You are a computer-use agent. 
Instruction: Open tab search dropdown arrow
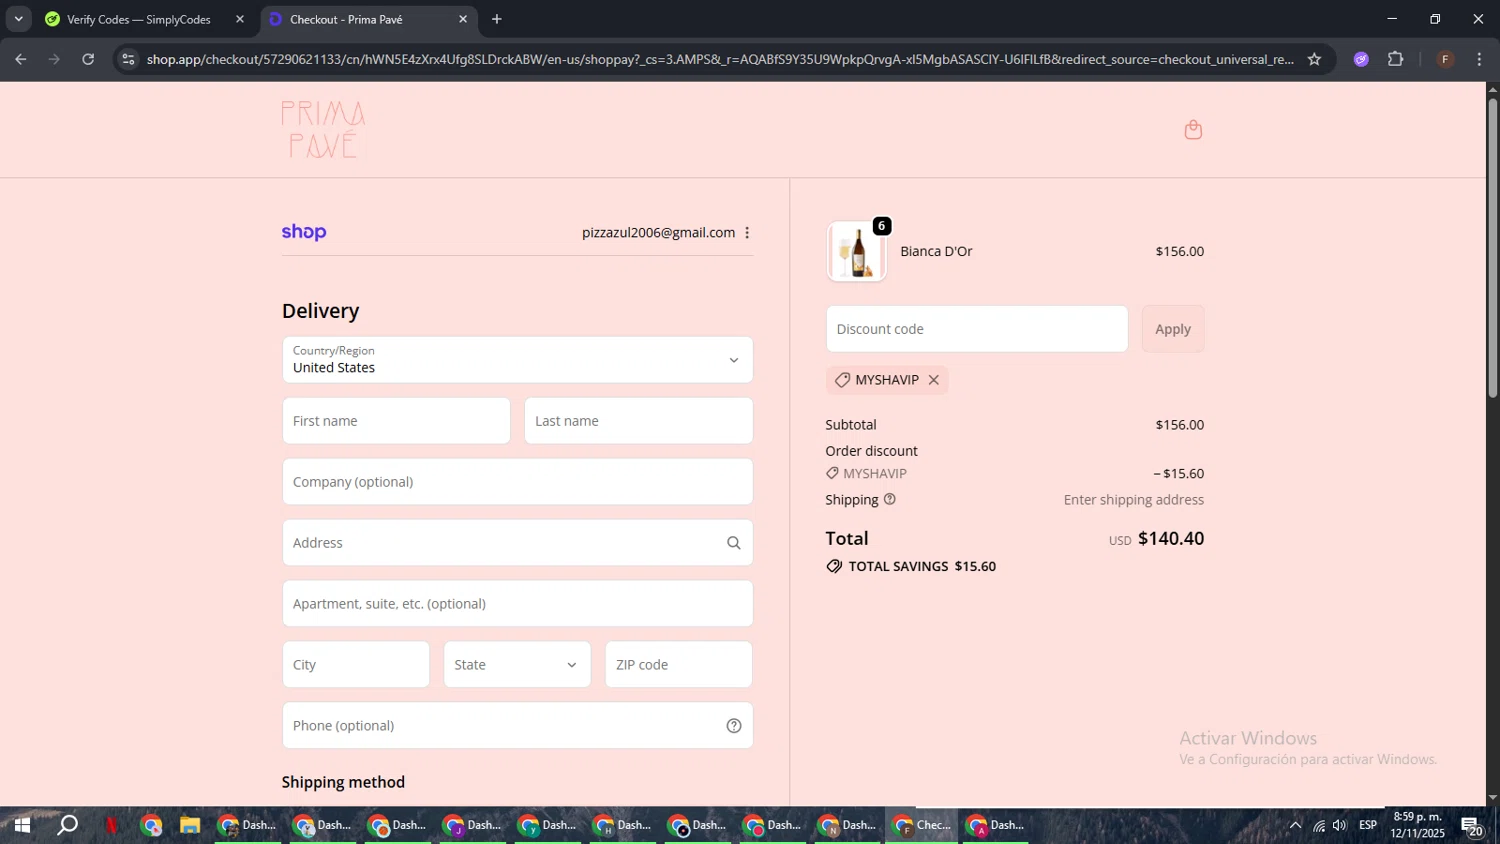(18, 19)
